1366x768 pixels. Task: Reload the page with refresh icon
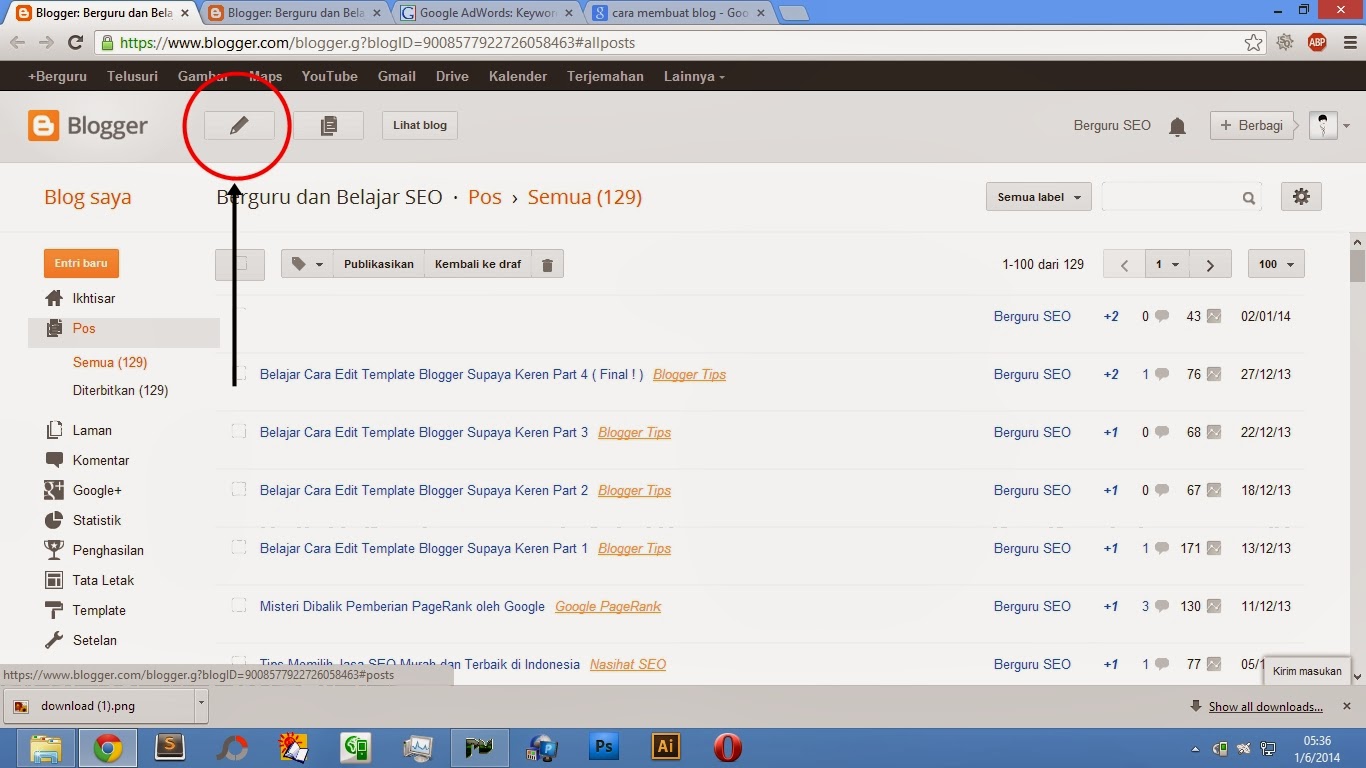click(75, 43)
